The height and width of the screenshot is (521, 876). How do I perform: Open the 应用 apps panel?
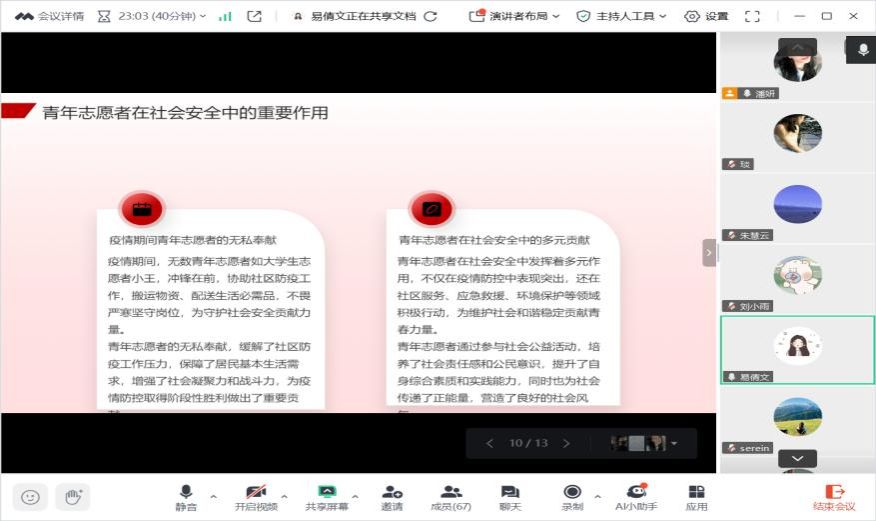click(697, 497)
